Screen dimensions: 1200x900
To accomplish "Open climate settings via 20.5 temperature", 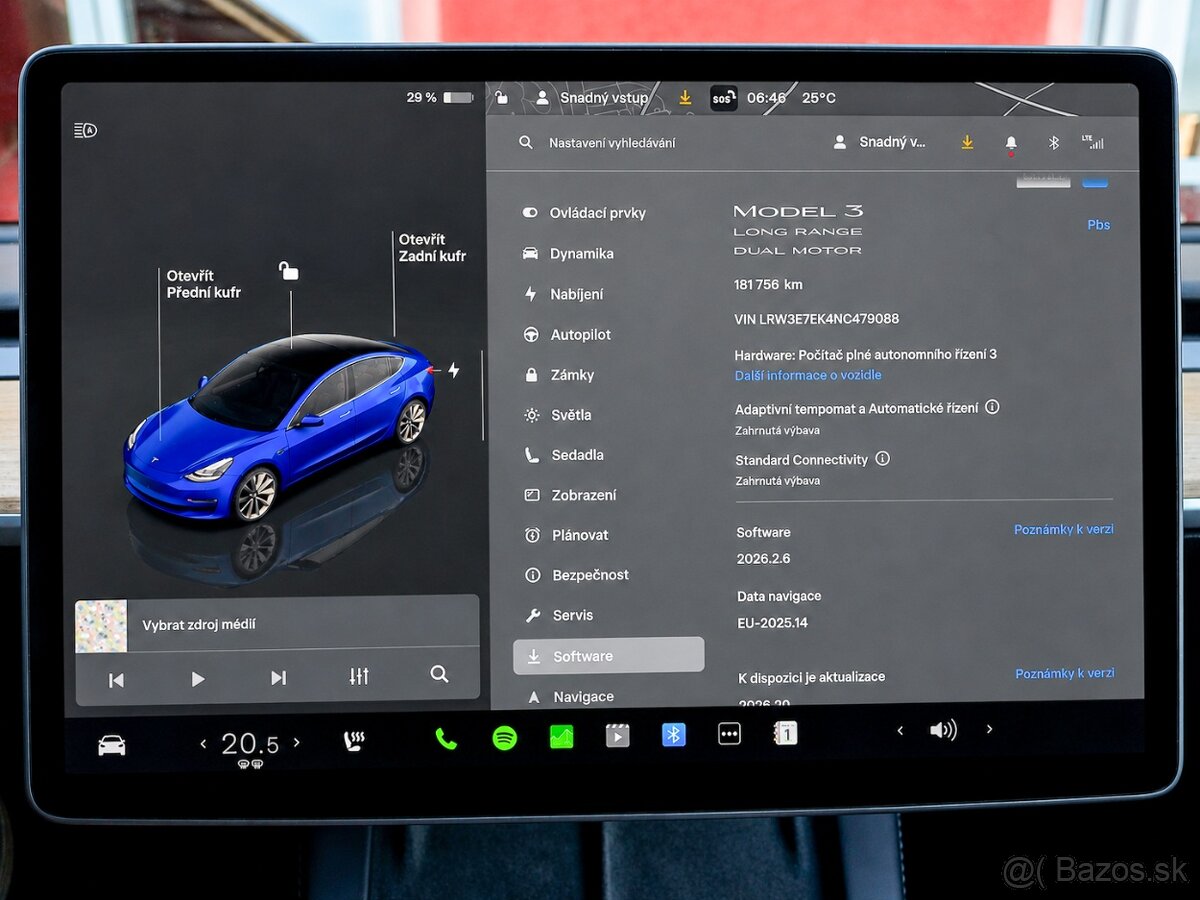I will click(x=250, y=744).
